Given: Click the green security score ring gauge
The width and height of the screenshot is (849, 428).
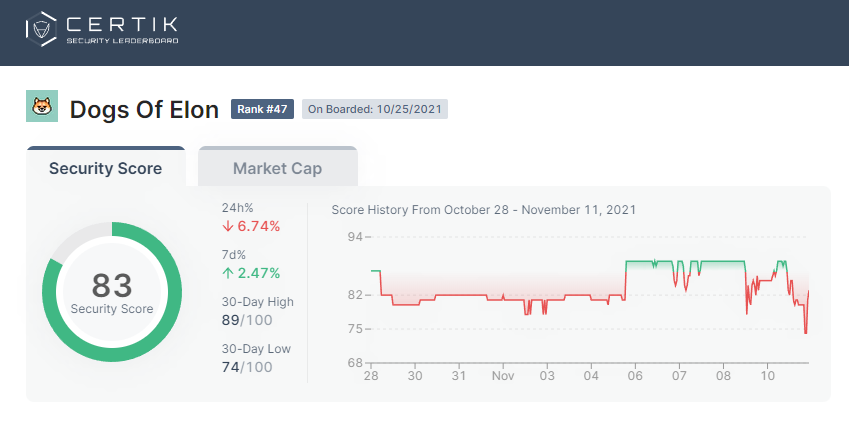Looking at the screenshot, I should click(112, 291).
